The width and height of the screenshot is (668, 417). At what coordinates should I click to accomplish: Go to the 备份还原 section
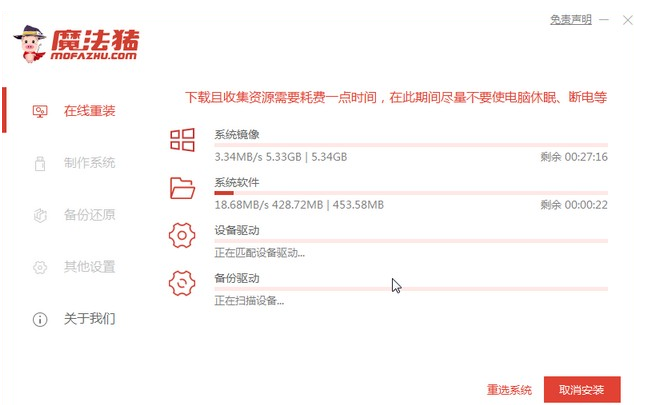click(89, 215)
